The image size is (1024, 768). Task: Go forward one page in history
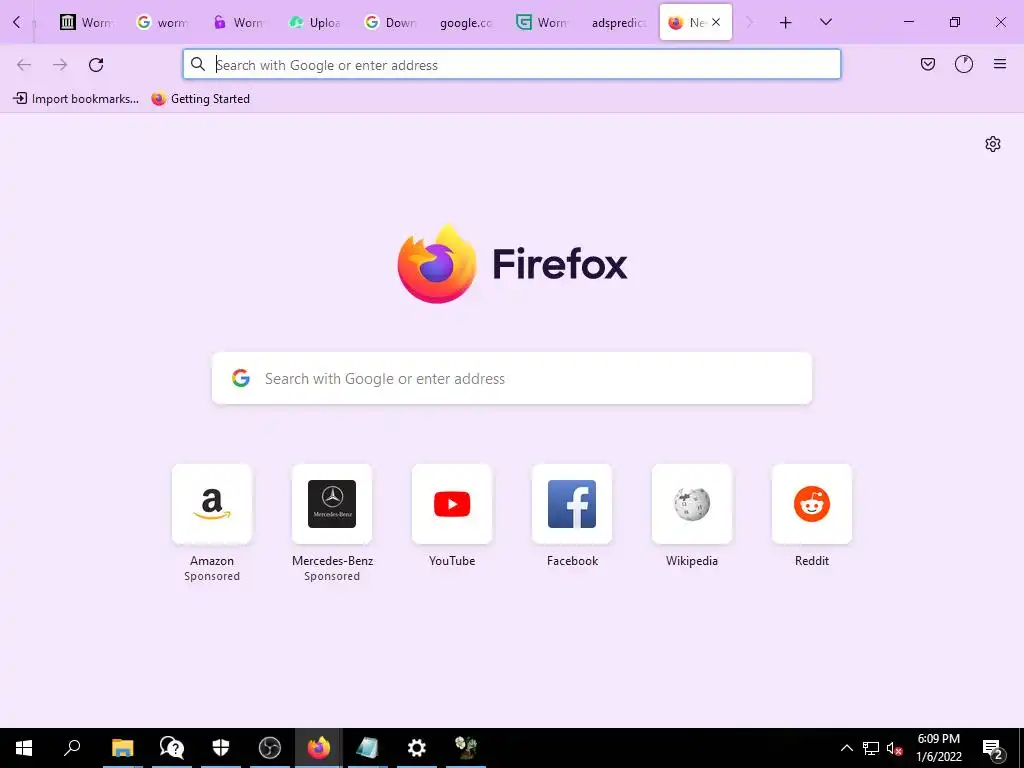tap(60, 65)
